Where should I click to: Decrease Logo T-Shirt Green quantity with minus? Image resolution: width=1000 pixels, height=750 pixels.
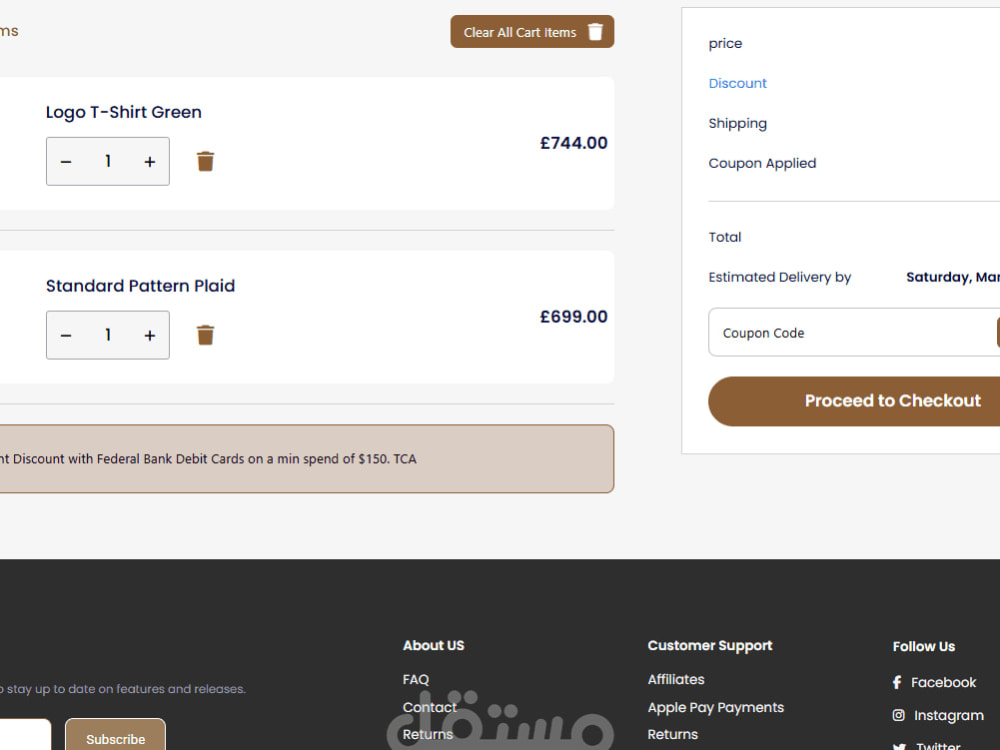pyautogui.click(x=66, y=162)
